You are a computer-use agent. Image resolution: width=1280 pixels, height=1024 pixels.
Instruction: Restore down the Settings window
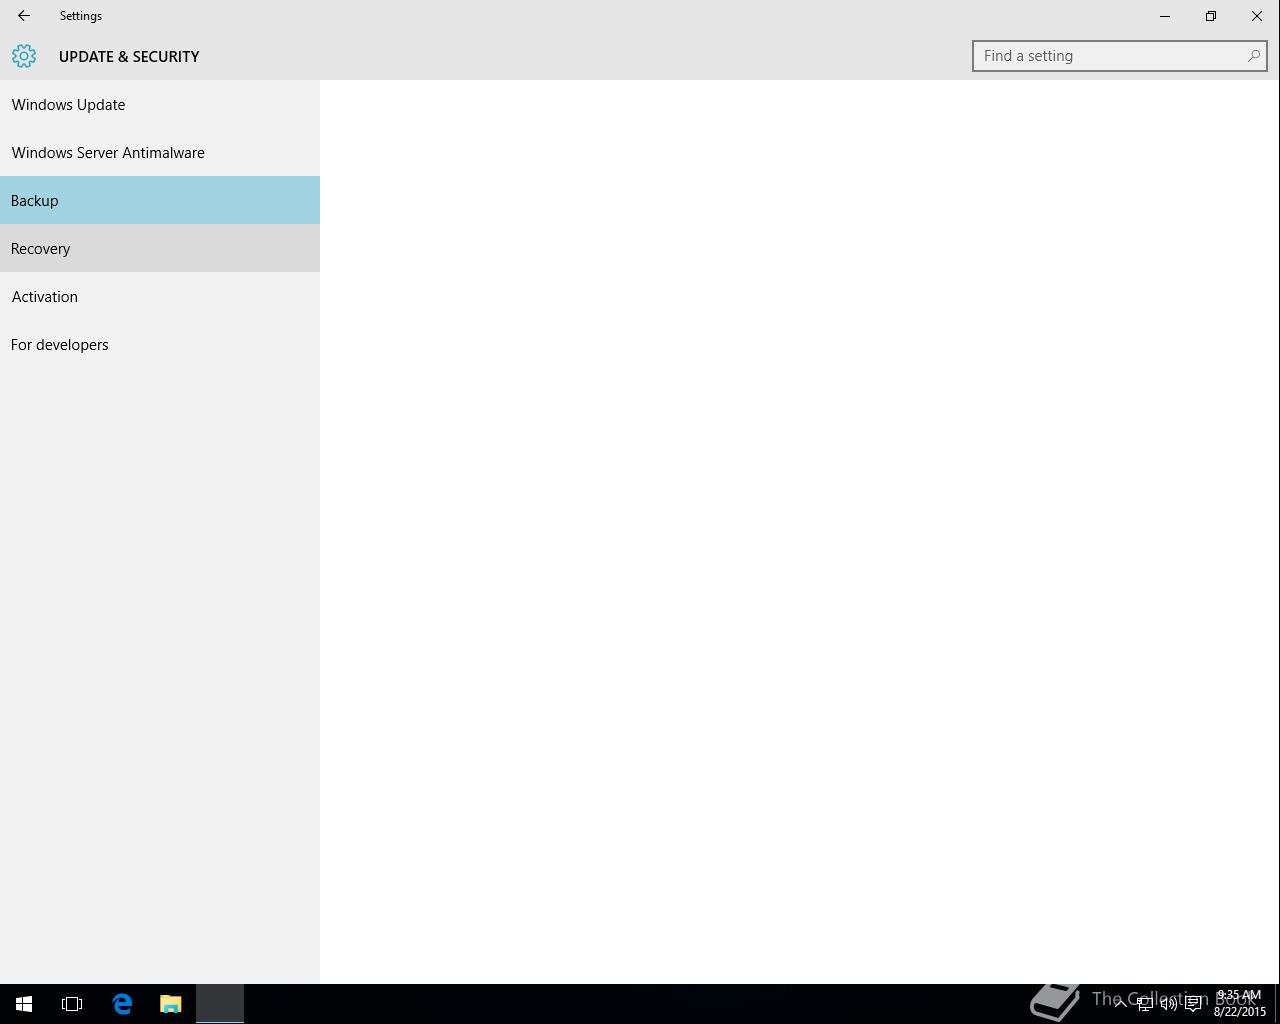1211,16
